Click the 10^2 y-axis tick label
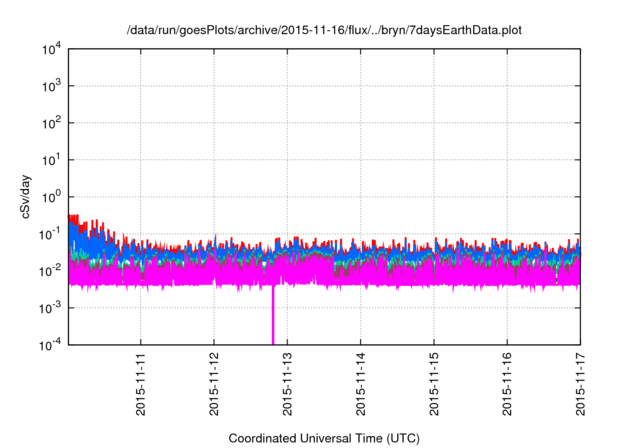This screenshot has height=448, width=640. coord(51,123)
